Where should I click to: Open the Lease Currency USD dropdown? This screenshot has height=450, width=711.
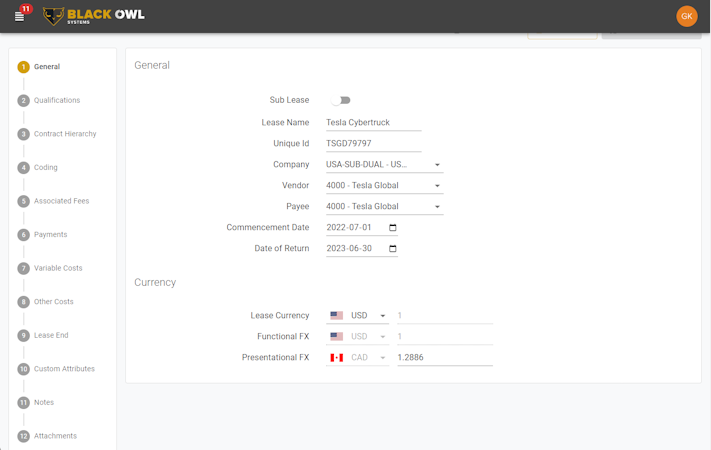(357, 315)
